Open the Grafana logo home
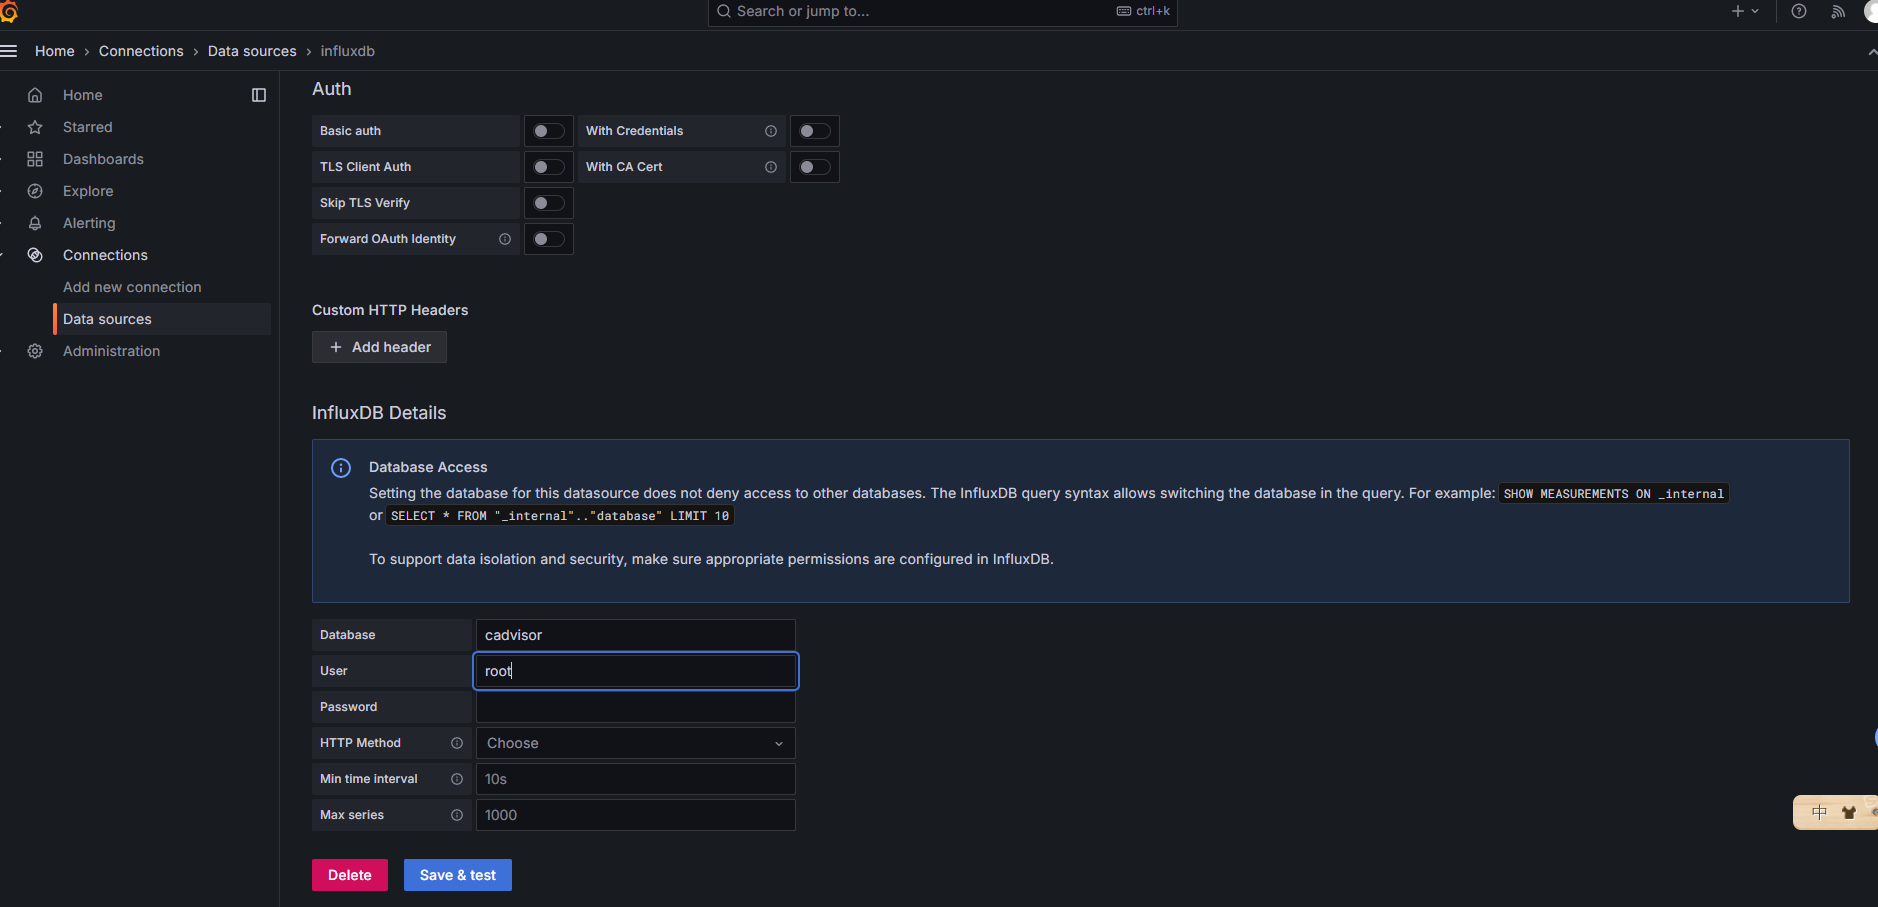Viewport: 1878px width, 907px height. click(x=9, y=11)
